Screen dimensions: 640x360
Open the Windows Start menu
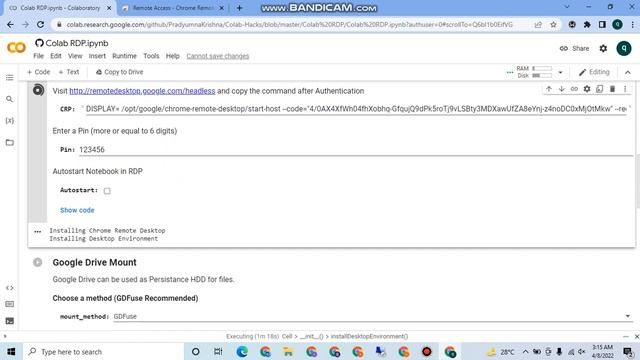(11, 352)
